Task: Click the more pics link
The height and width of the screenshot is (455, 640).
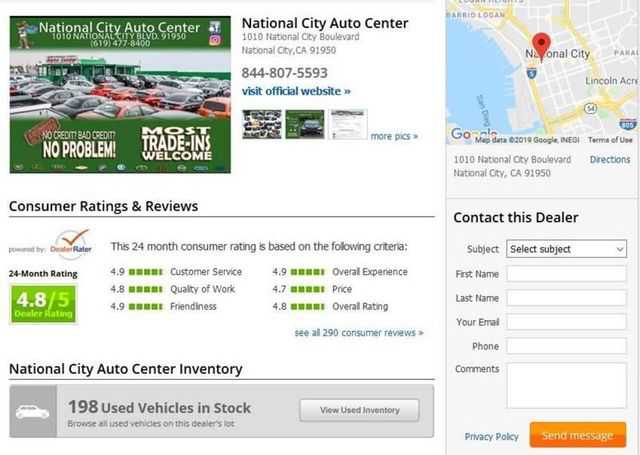Action: click(394, 136)
